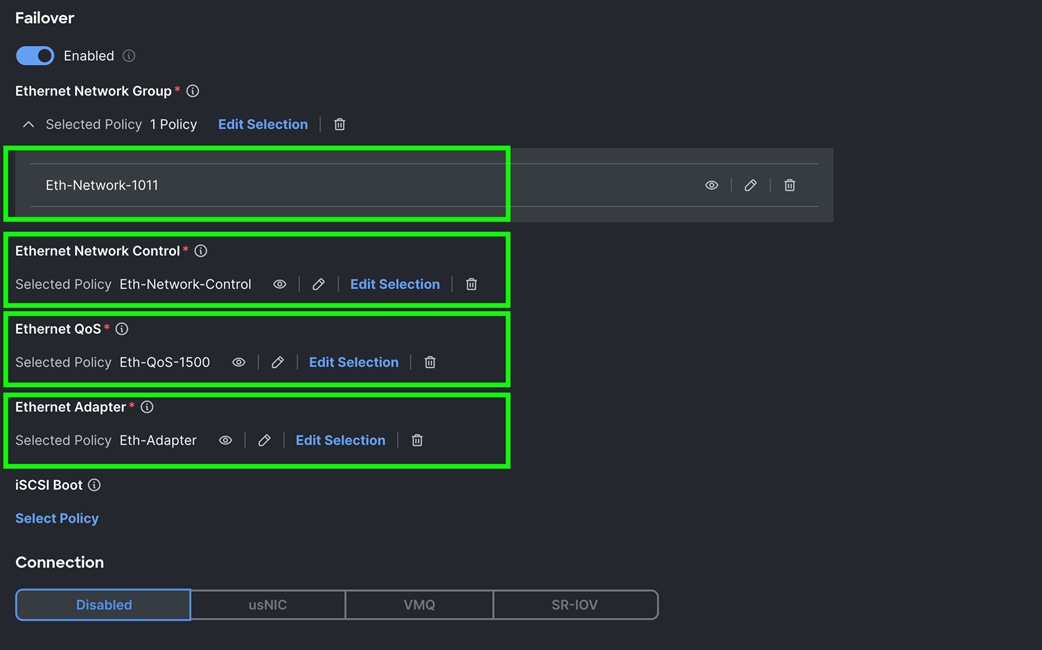The width and height of the screenshot is (1042, 650).
Task: Click the Eth-Network-Control policy name
Action: (185, 284)
